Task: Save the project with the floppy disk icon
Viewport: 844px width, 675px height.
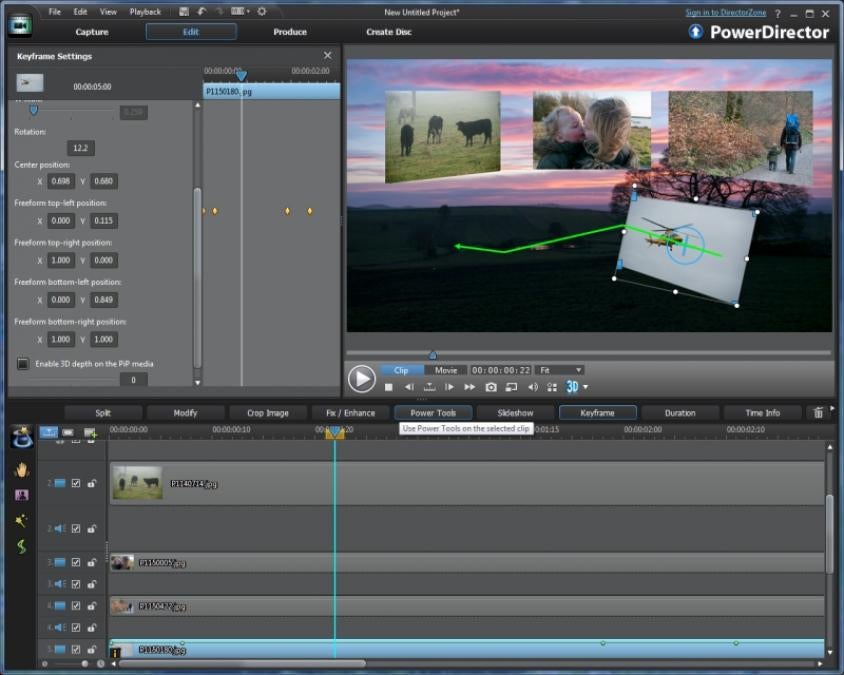Action: 184,11
